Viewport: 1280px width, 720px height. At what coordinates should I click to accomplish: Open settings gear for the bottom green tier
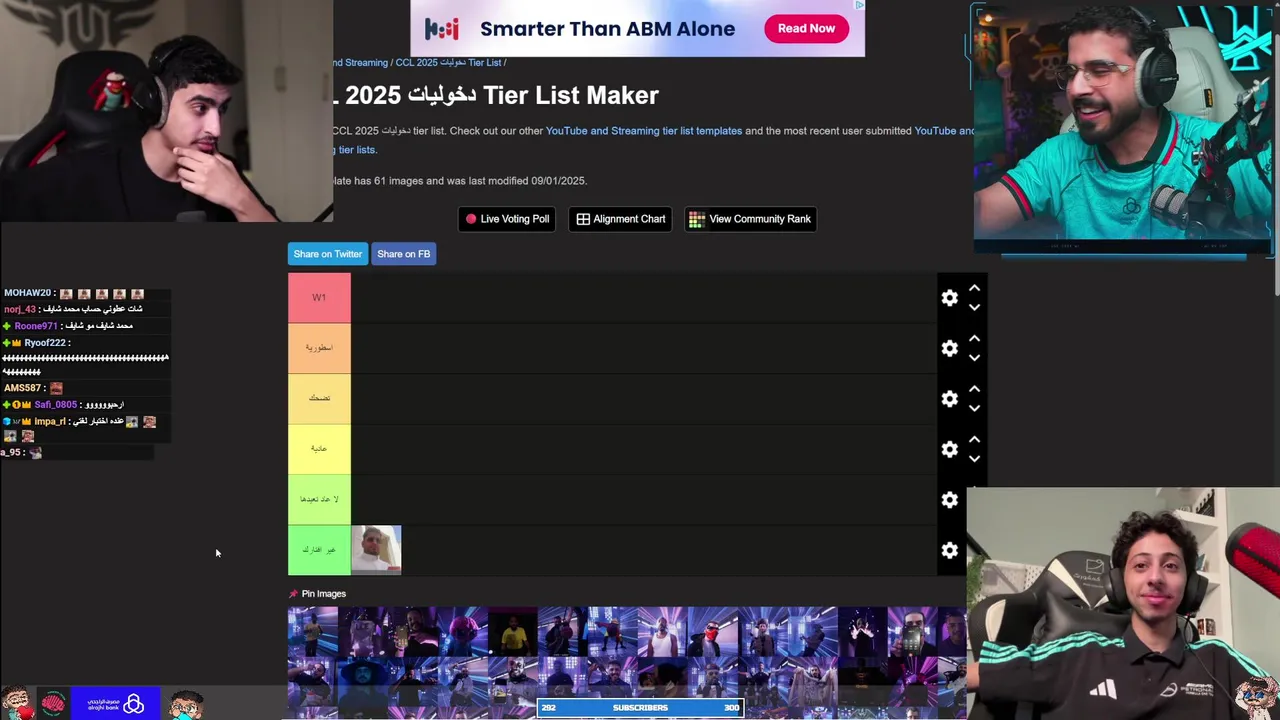coord(949,550)
